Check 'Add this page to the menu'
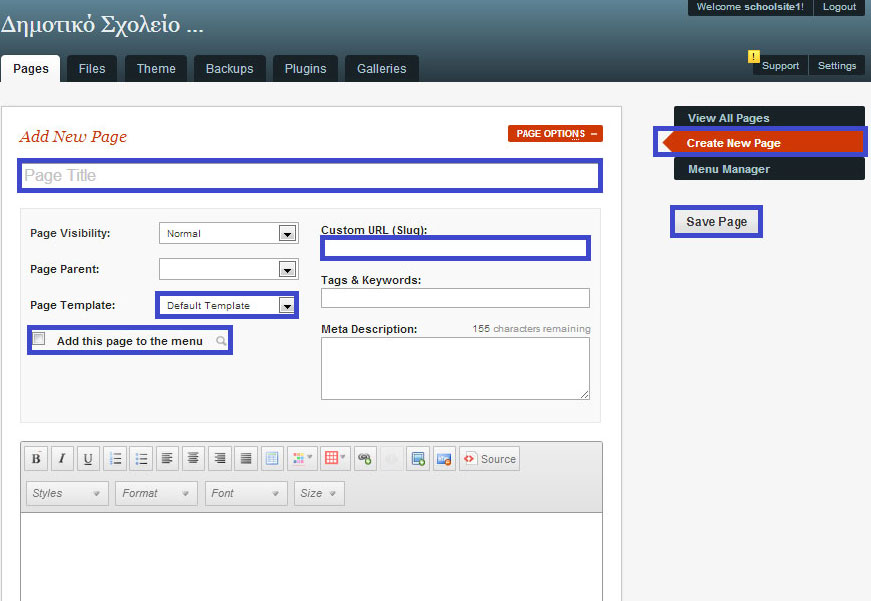The height and width of the screenshot is (601, 871). point(39,339)
